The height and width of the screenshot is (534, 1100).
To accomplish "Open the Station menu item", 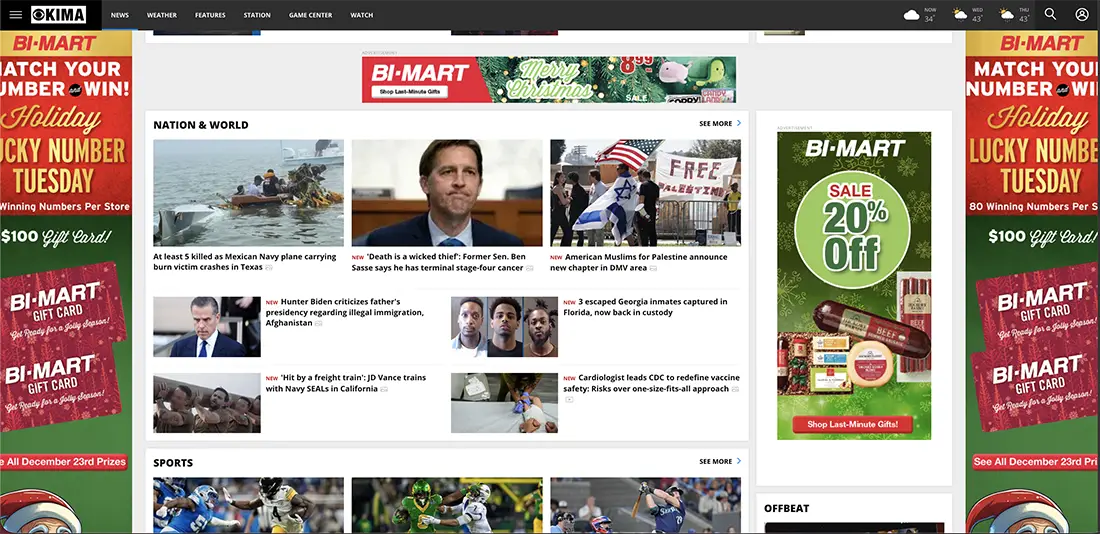I will (257, 15).
